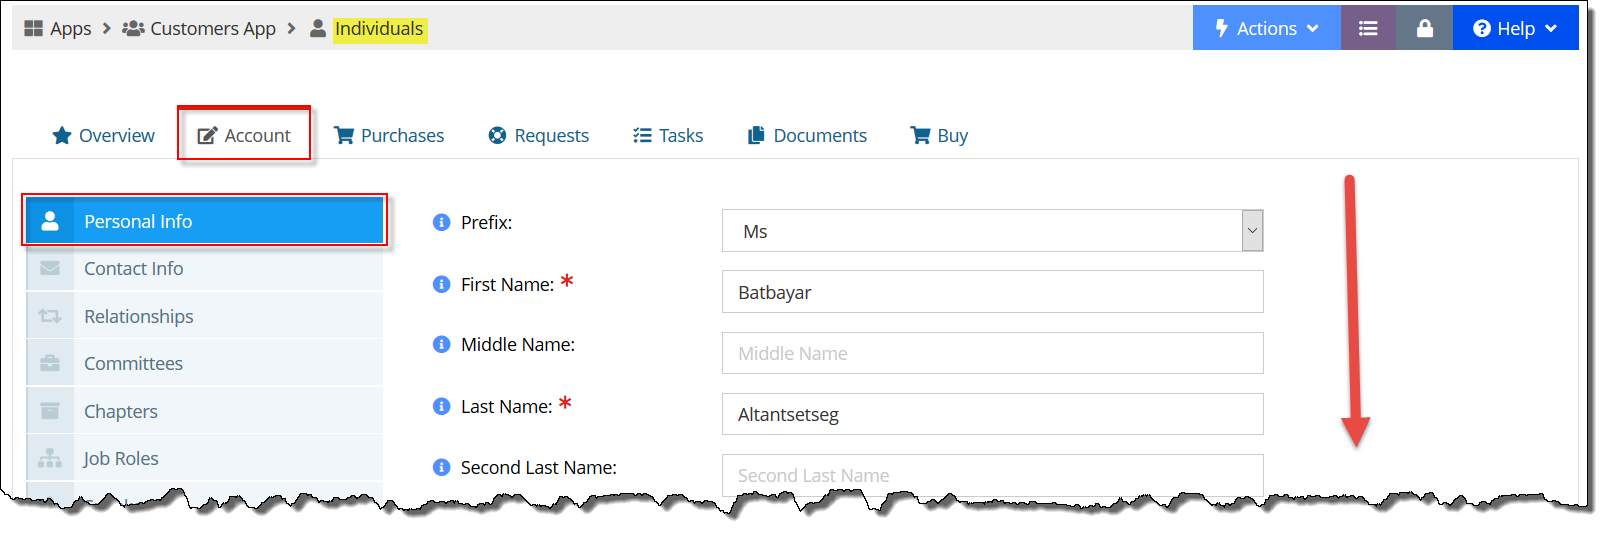Select Job Roles in sidebar
The image size is (1603, 534).
(204, 458)
